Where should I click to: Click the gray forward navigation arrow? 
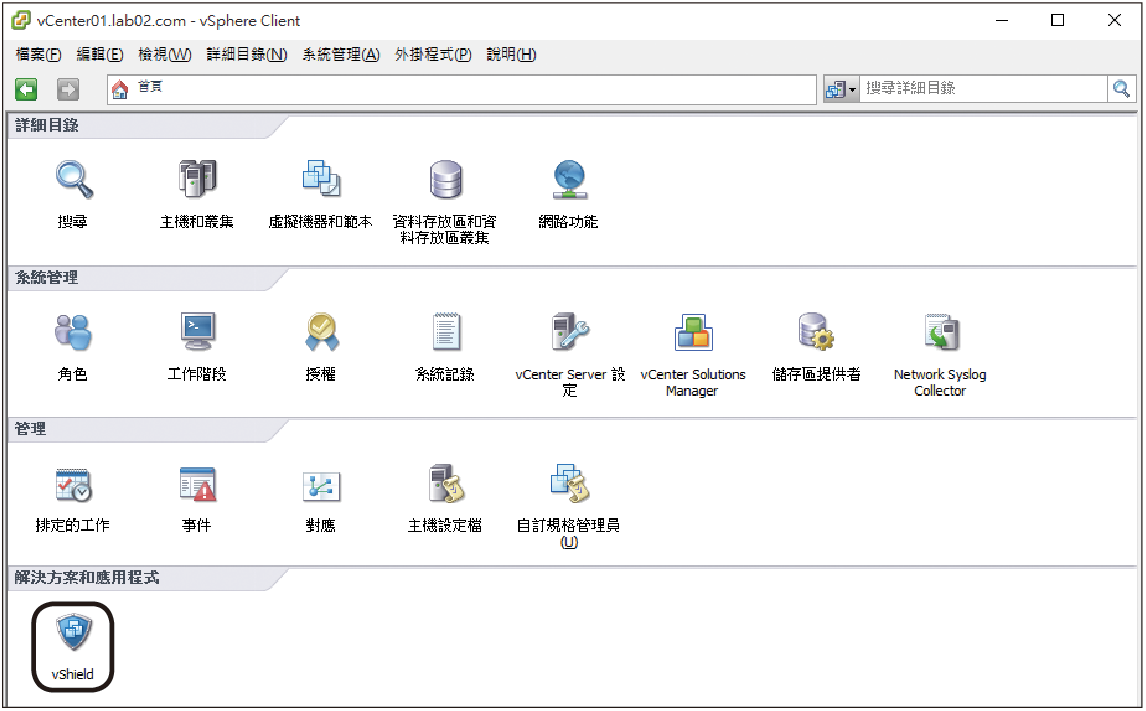click(x=68, y=90)
